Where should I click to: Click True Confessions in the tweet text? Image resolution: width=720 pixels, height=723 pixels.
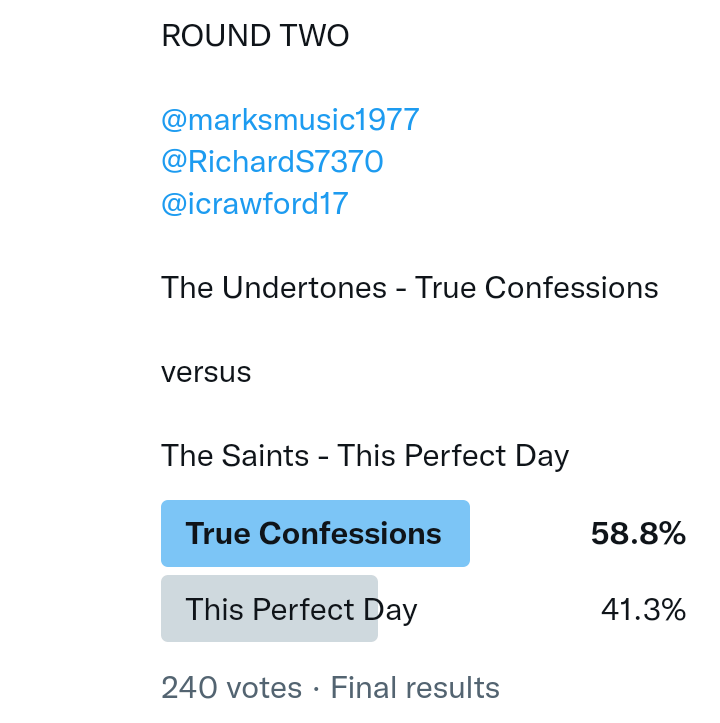click(537, 288)
